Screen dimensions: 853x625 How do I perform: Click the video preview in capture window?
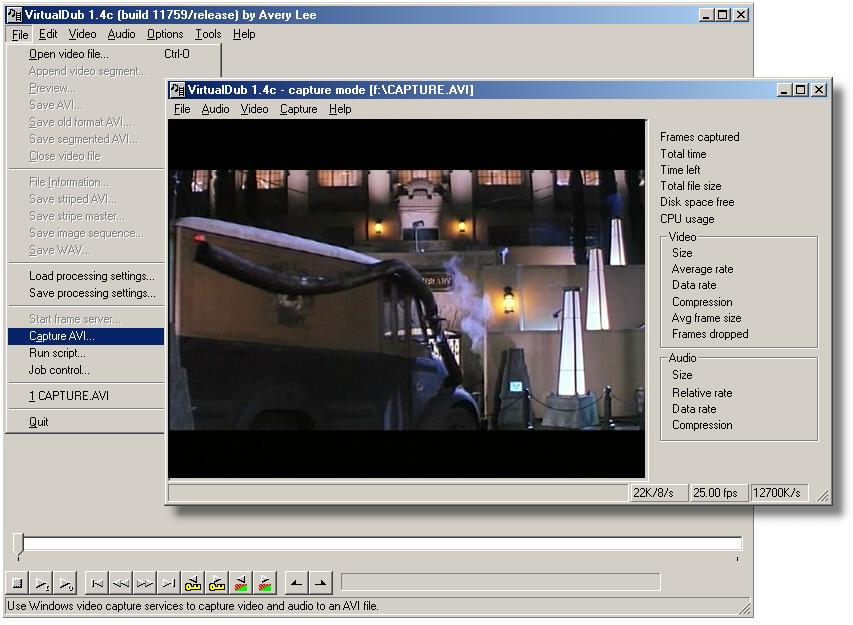(406, 299)
